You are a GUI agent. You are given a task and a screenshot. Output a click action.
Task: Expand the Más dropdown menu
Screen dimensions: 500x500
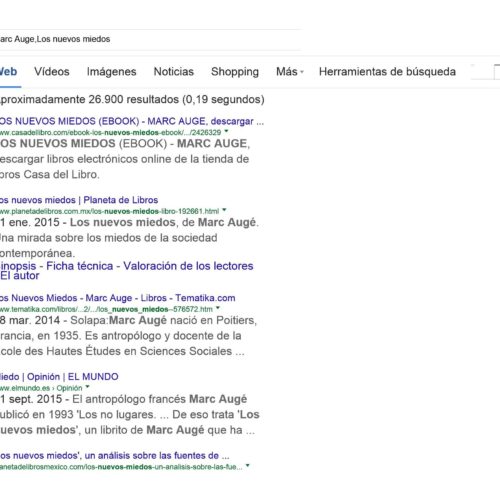coord(289,72)
